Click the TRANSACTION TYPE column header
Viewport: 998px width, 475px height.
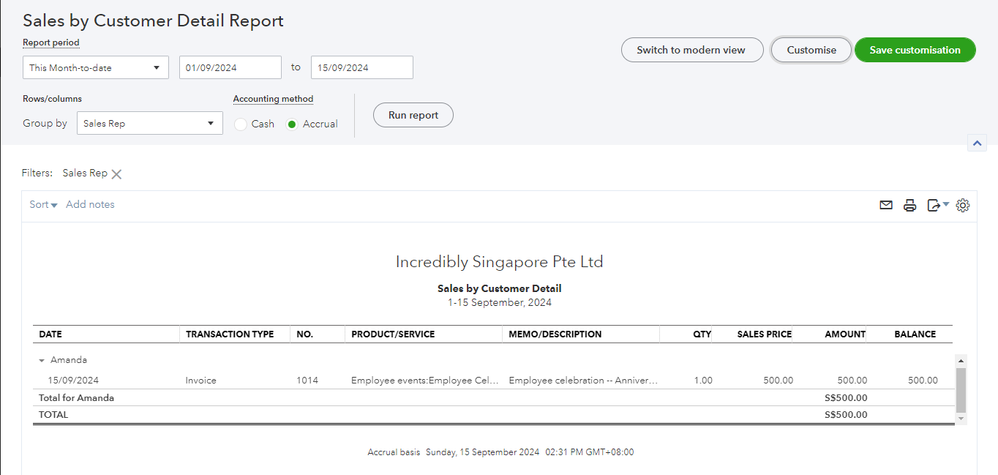click(230, 334)
